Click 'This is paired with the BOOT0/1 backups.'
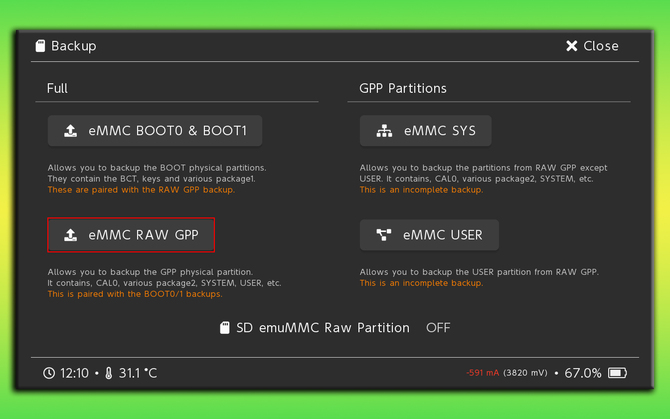The image size is (670, 419). tap(135, 294)
